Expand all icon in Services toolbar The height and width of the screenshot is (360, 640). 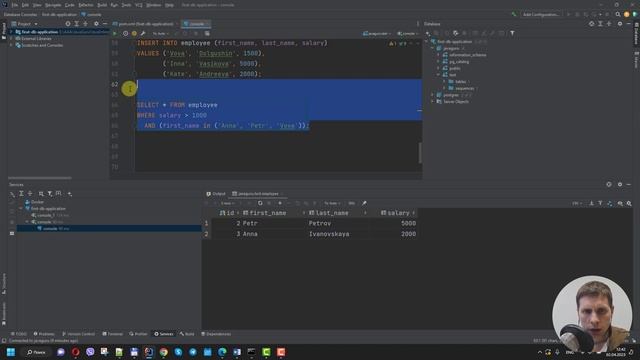pos(21,193)
